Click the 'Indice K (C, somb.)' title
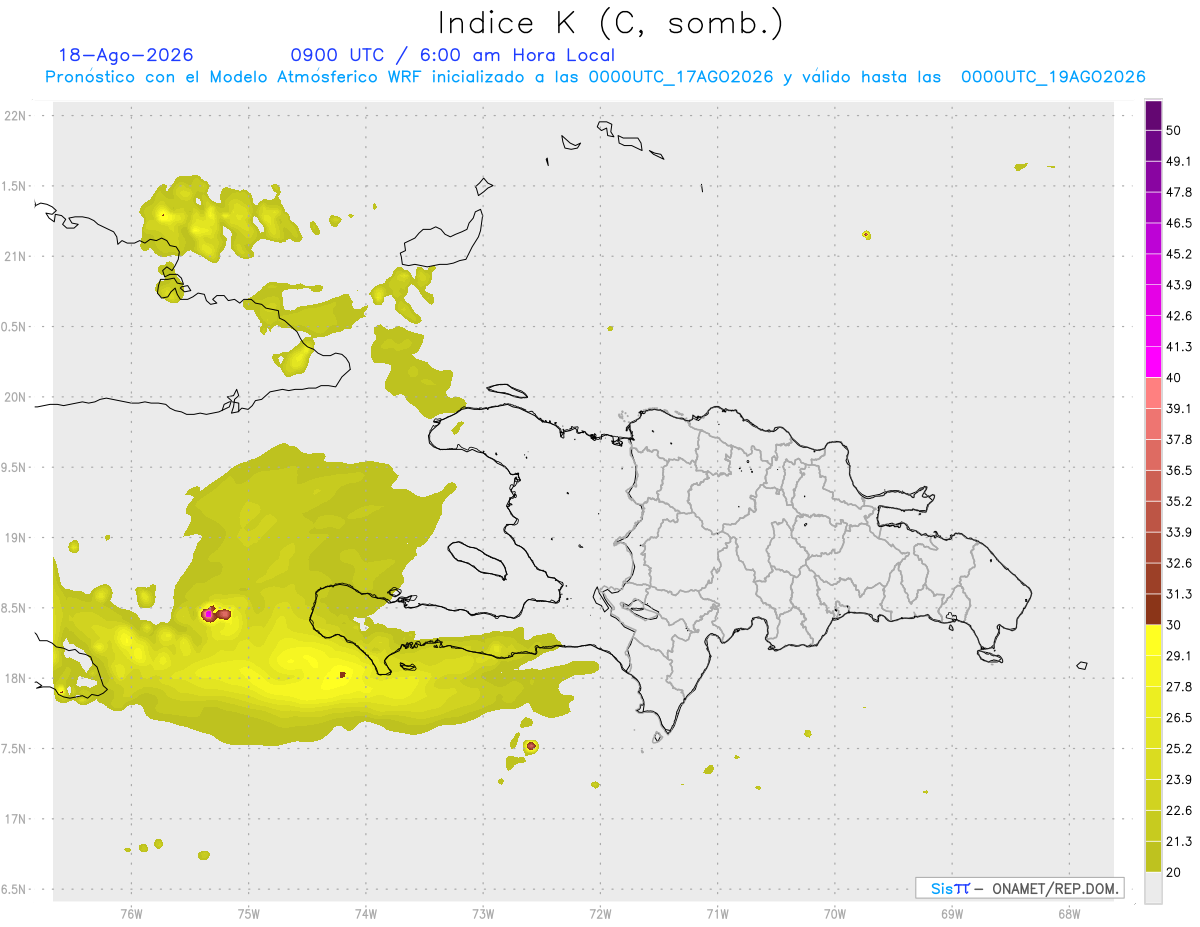The image size is (1200, 927). [x=611, y=24]
